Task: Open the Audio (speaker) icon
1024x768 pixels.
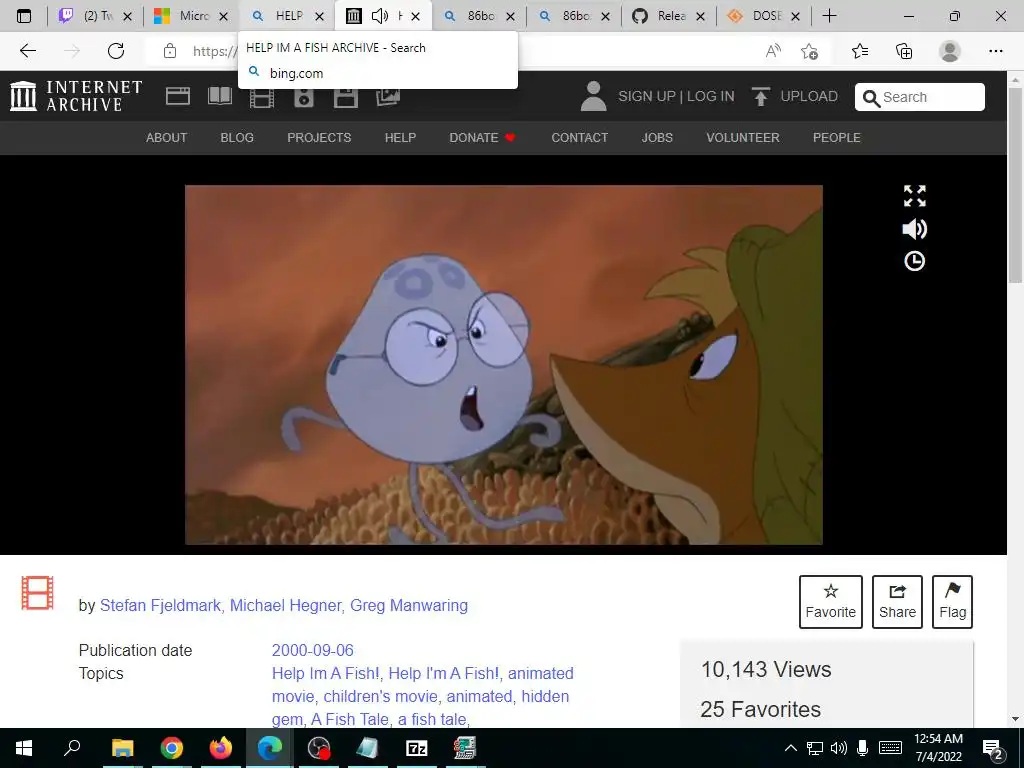Action: coord(304,97)
